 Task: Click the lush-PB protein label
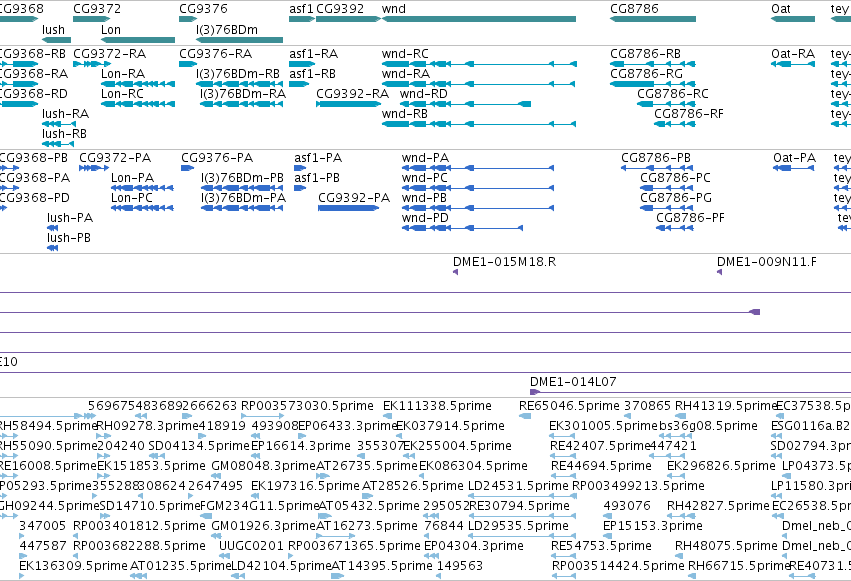click(x=69, y=238)
